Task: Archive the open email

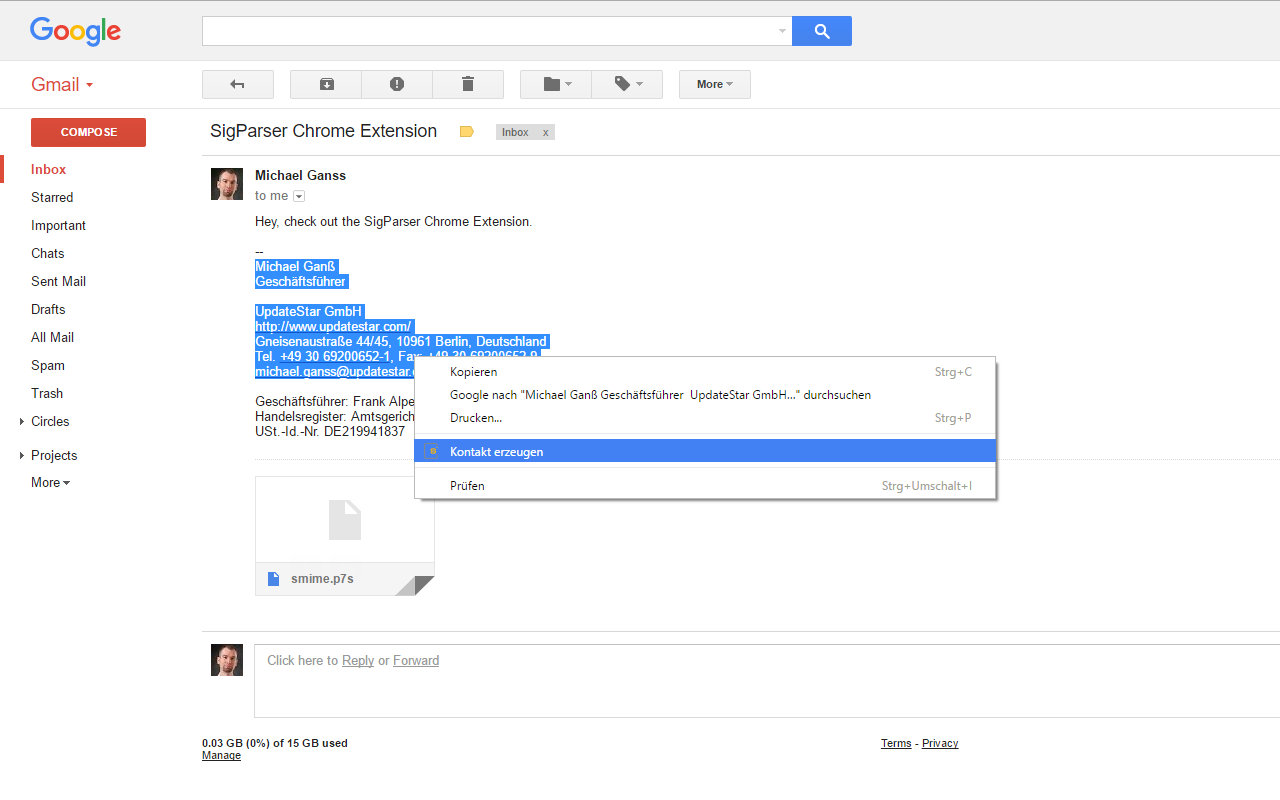Action: coord(325,84)
